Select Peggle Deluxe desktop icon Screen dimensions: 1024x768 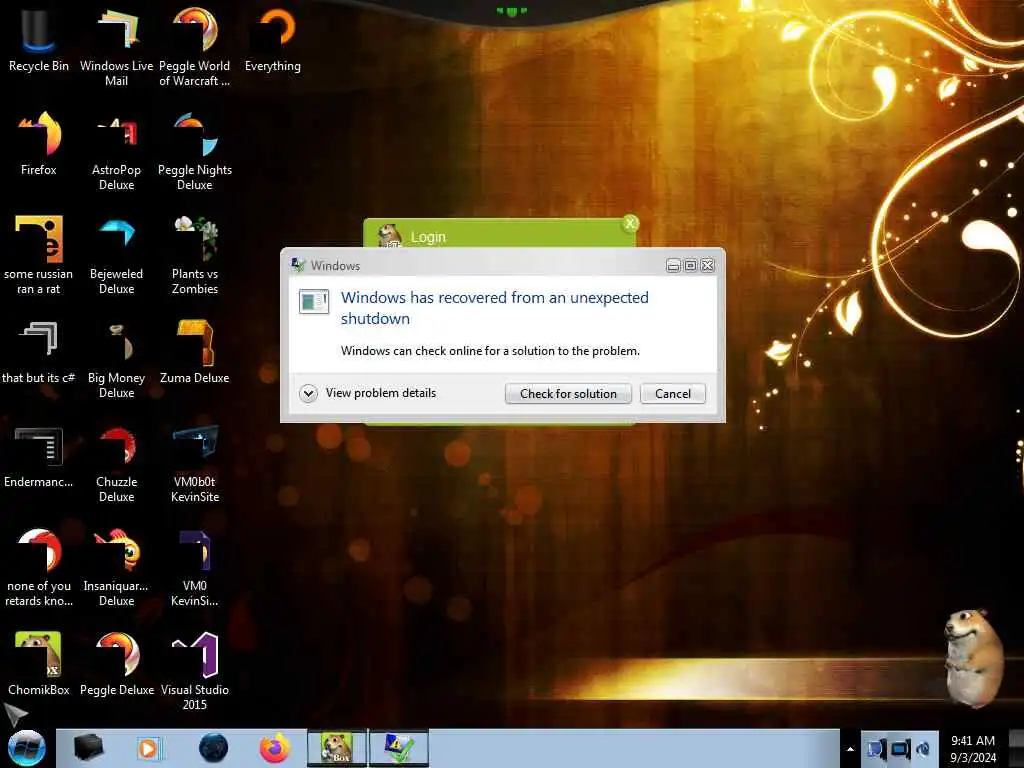point(116,664)
